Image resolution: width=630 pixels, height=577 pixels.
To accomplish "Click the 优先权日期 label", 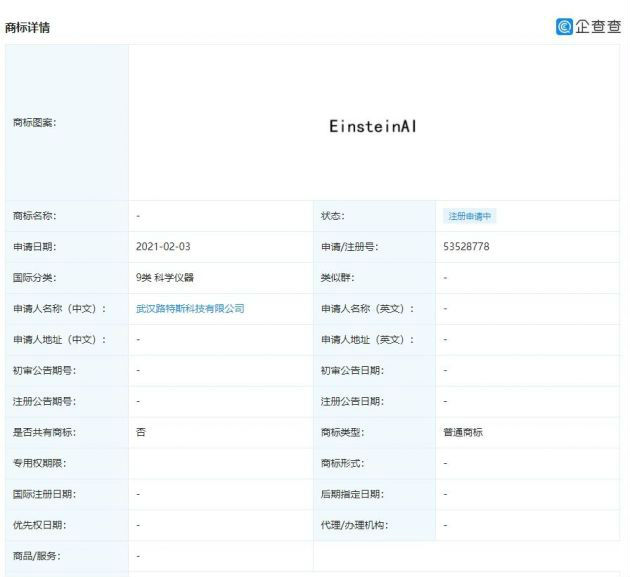I will tap(39, 525).
